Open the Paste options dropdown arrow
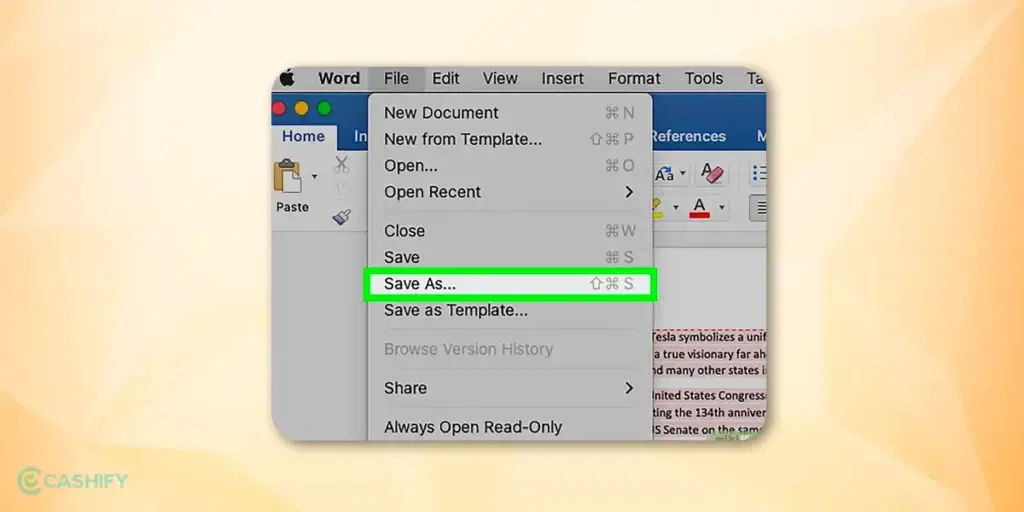 click(x=314, y=176)
